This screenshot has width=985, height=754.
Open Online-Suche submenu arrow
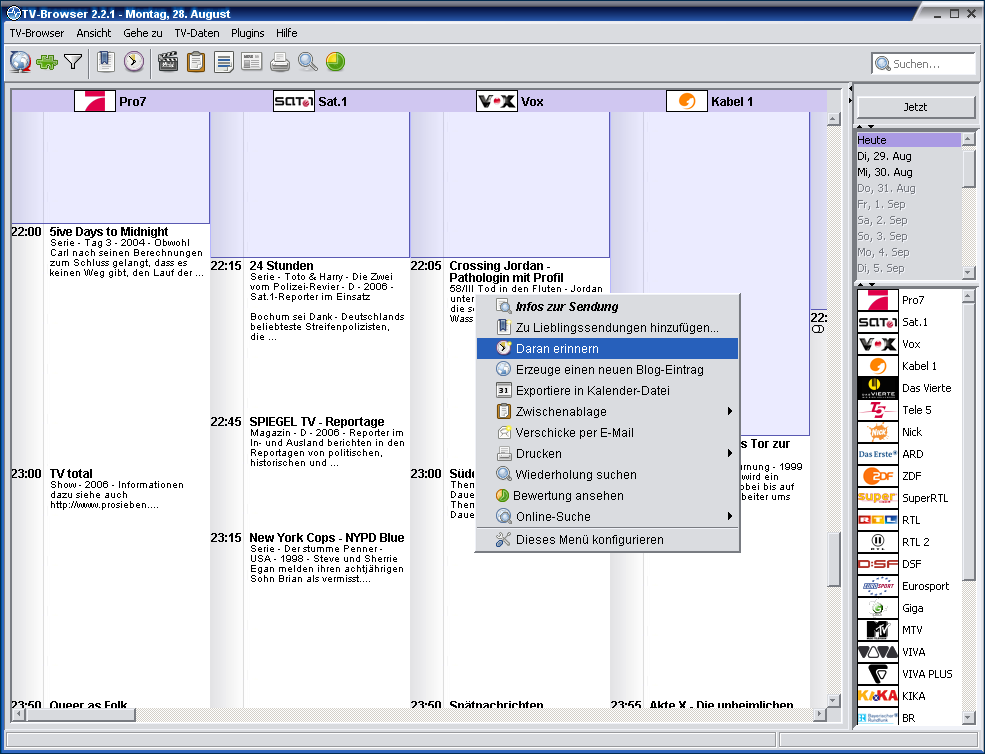730,516
